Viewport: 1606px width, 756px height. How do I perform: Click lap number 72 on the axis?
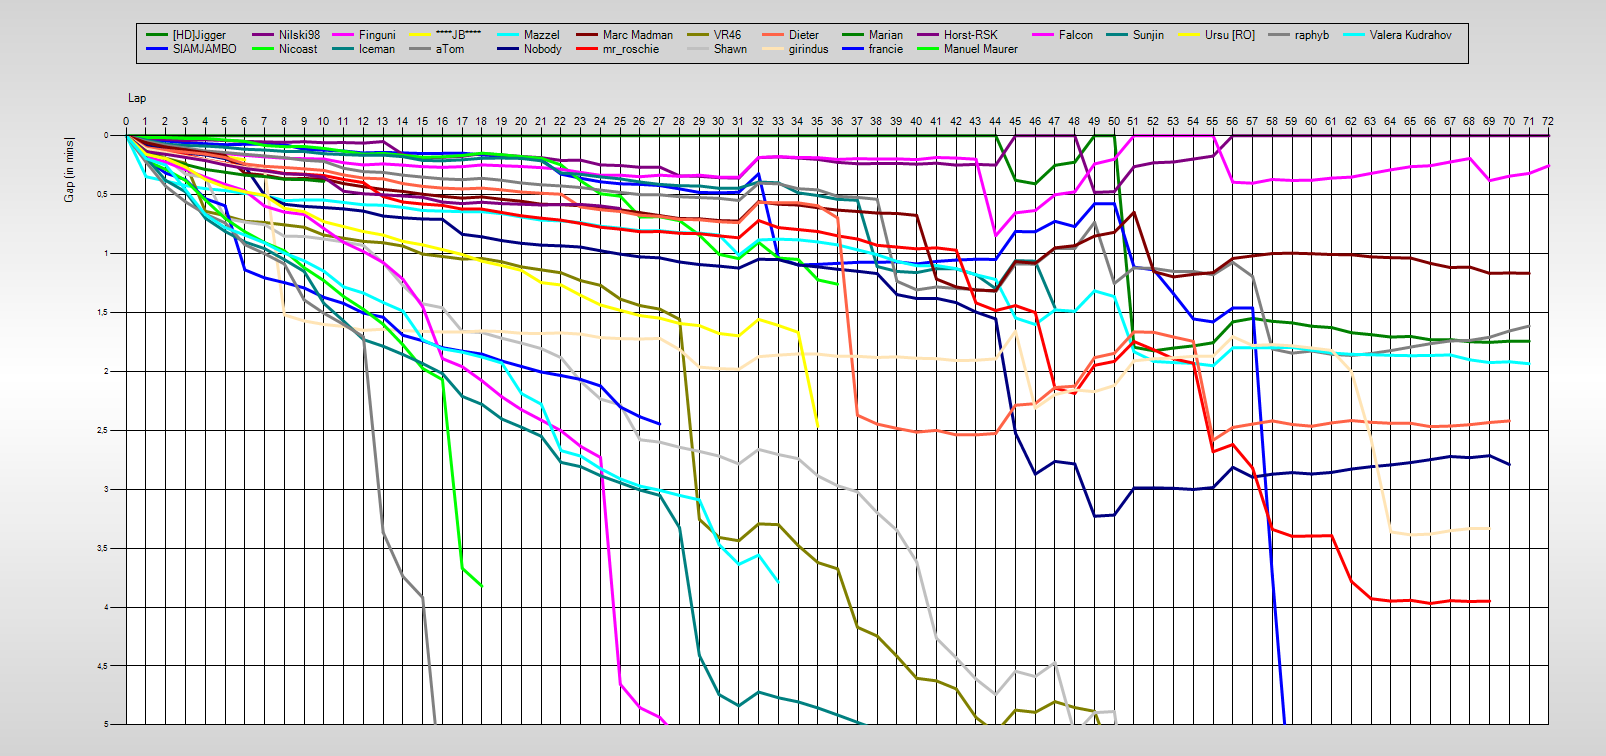coord(1547,121)
